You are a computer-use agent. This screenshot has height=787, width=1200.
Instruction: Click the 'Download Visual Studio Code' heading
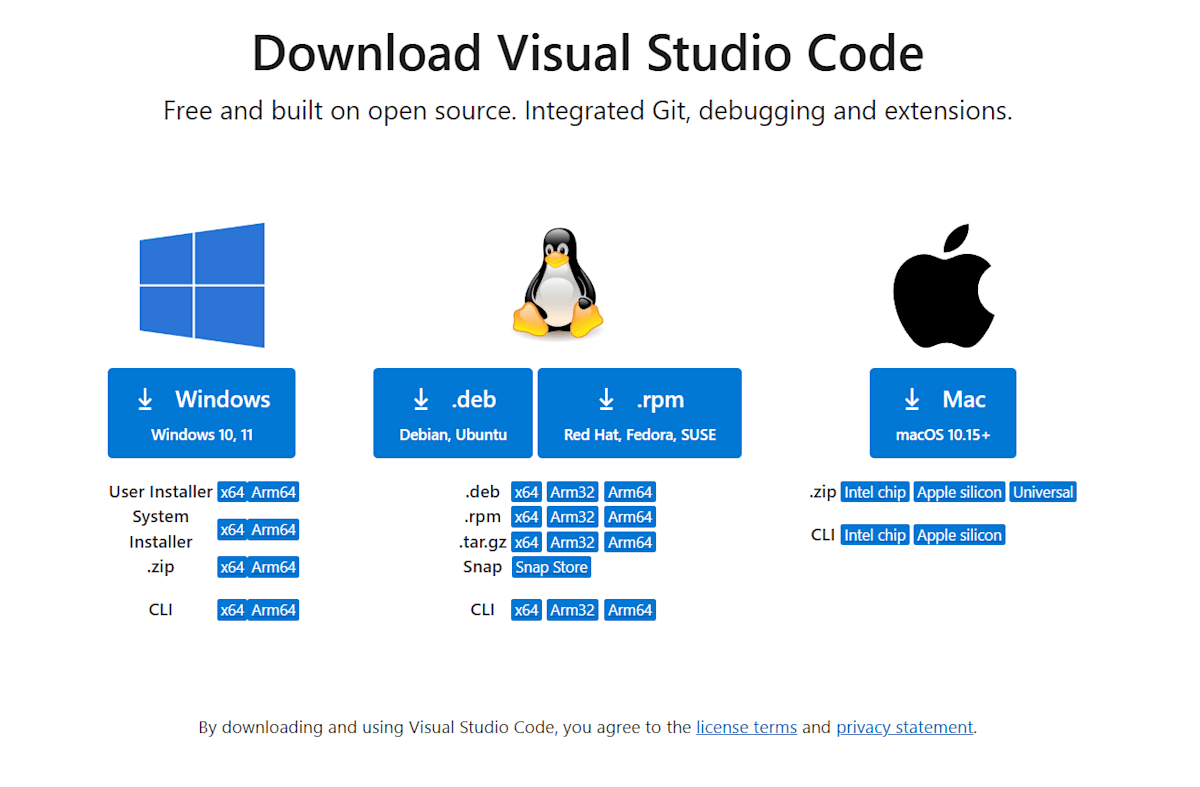point(588,53)
